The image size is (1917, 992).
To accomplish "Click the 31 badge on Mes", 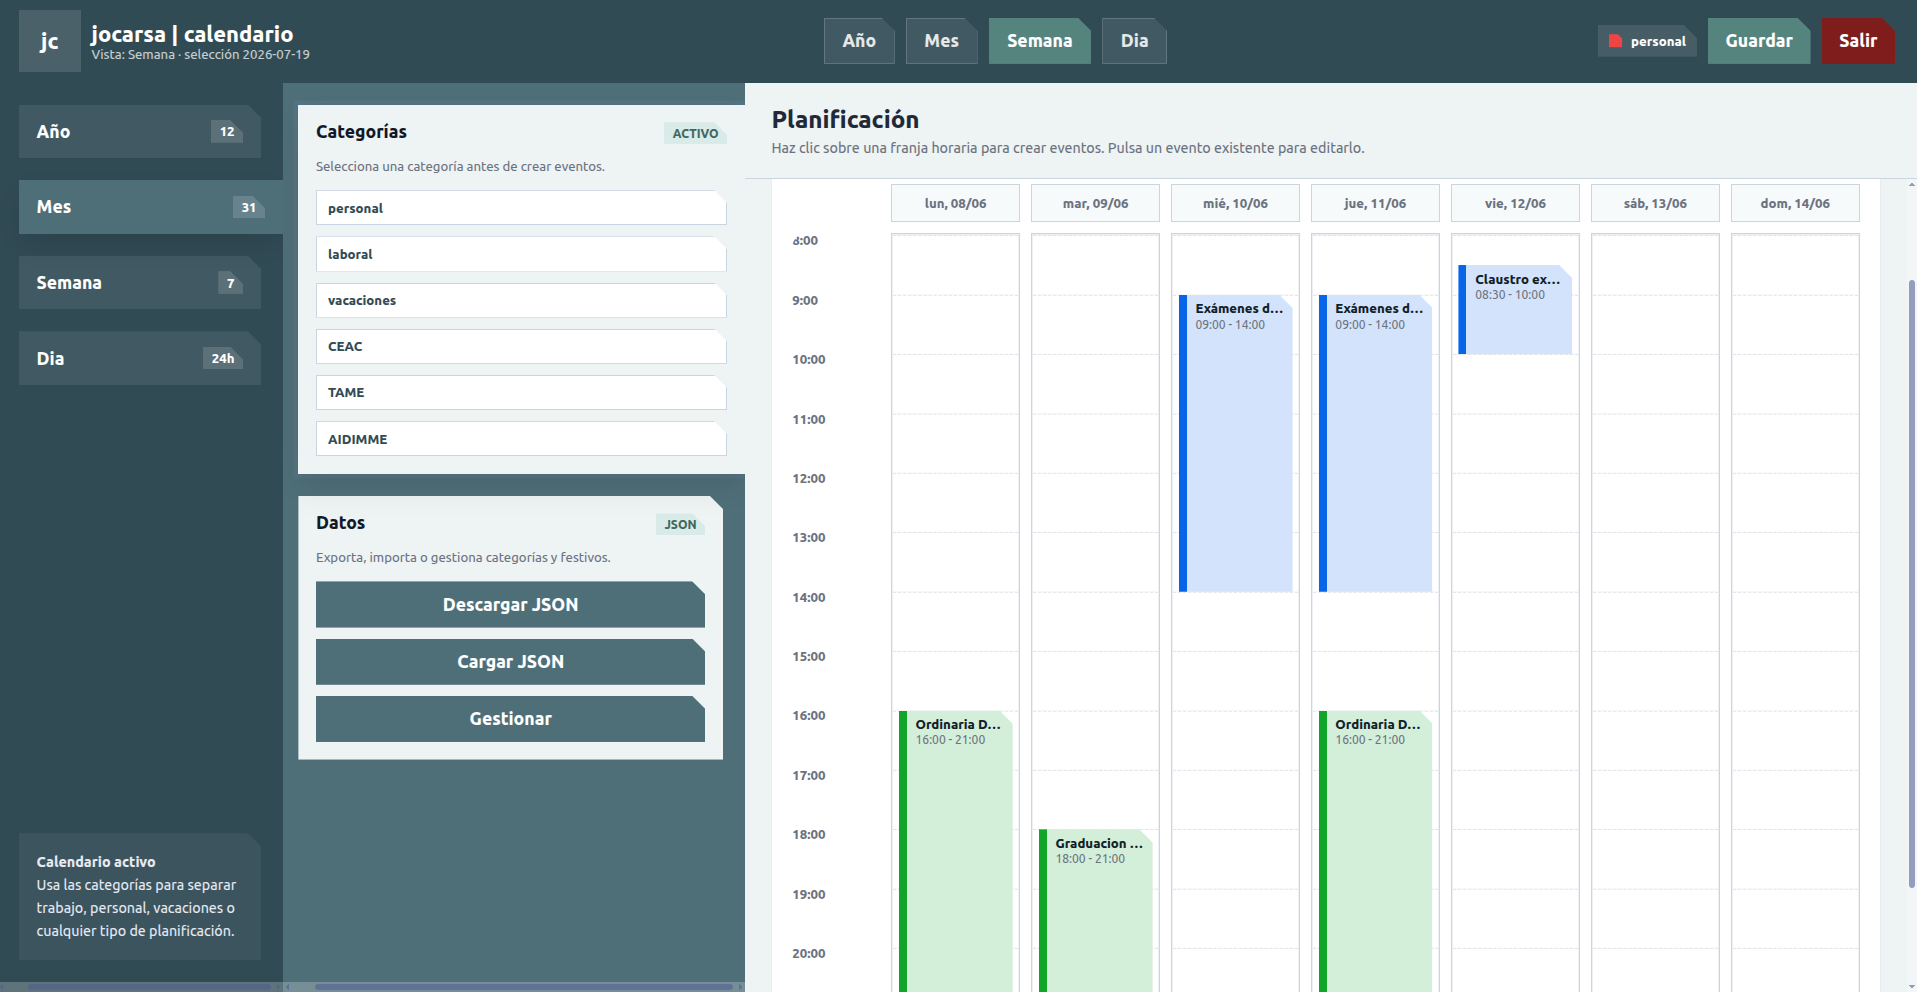I will coord(249,207).
